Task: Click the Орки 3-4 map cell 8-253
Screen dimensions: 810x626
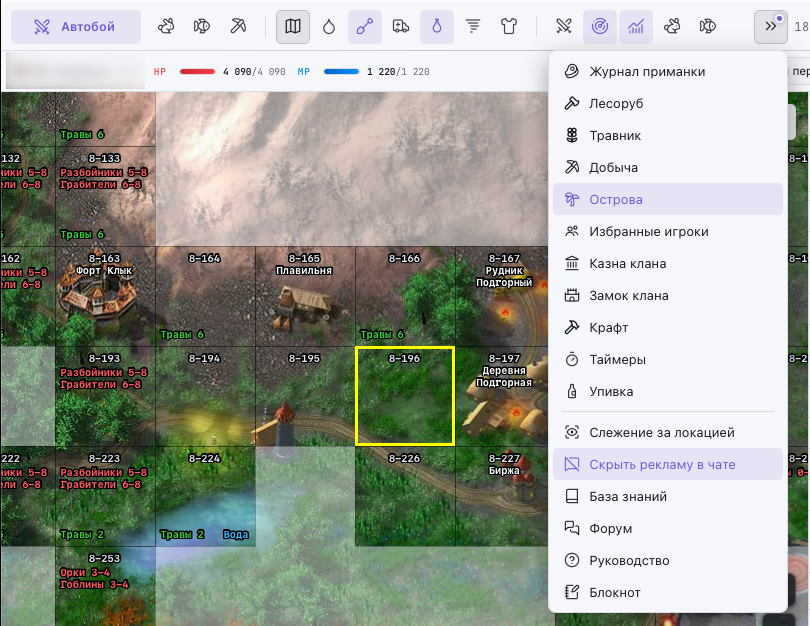Action: click(x=105, y=586)
